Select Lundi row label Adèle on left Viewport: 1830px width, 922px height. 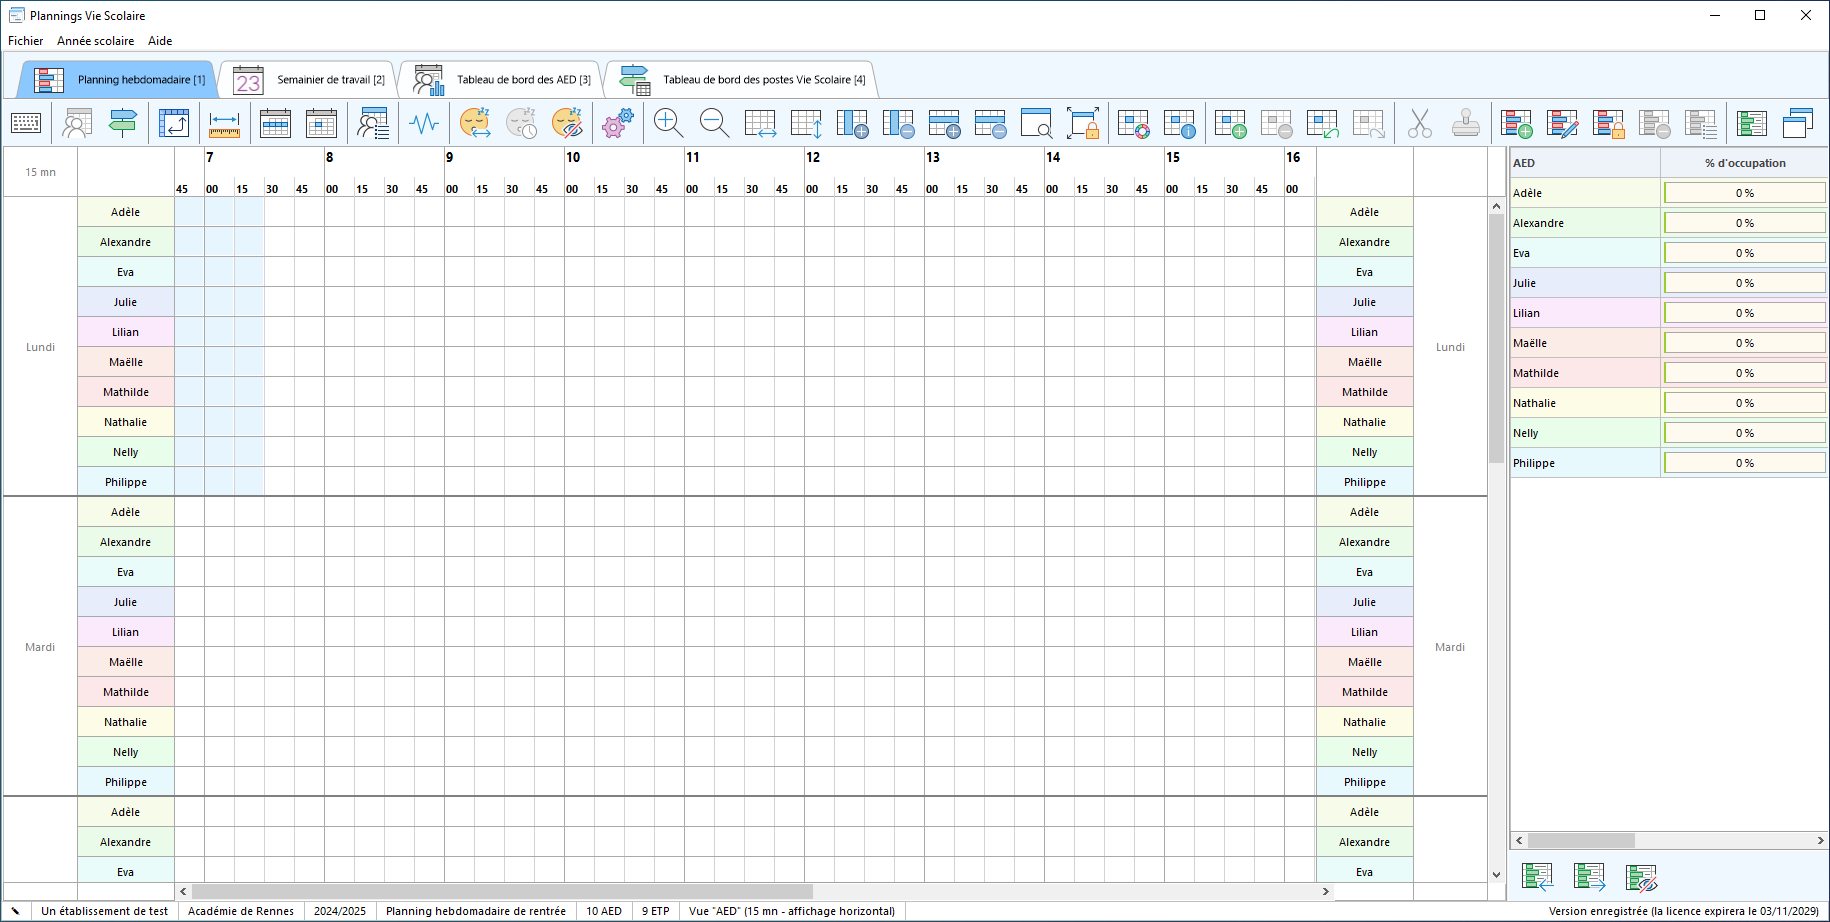pos(126,212)
